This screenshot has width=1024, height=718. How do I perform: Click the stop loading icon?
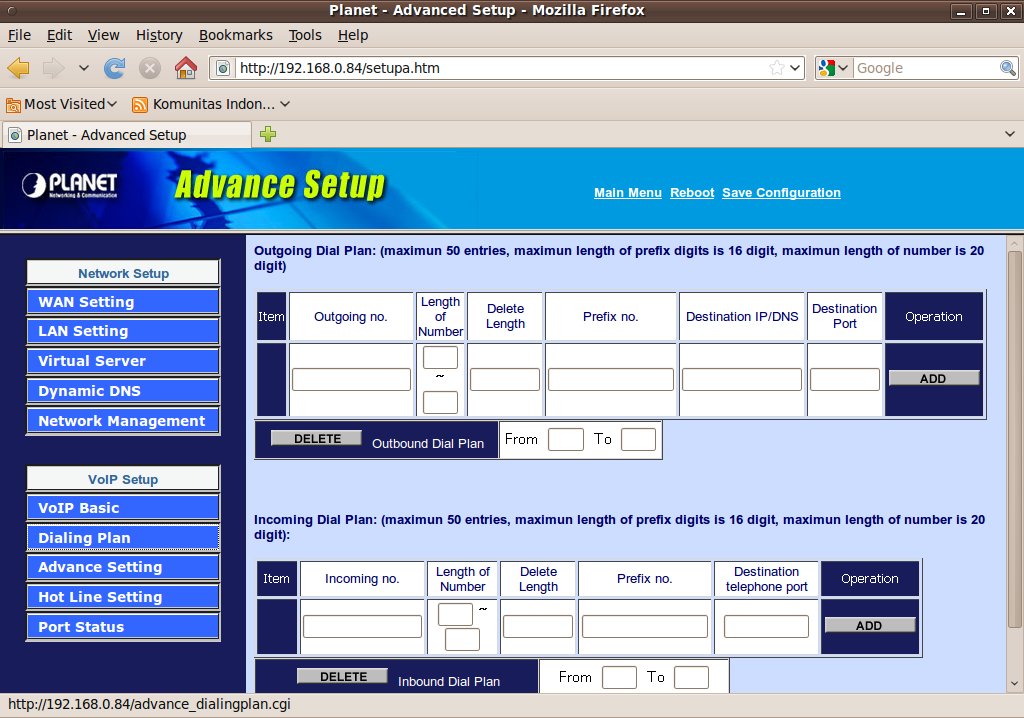point(150,68)
